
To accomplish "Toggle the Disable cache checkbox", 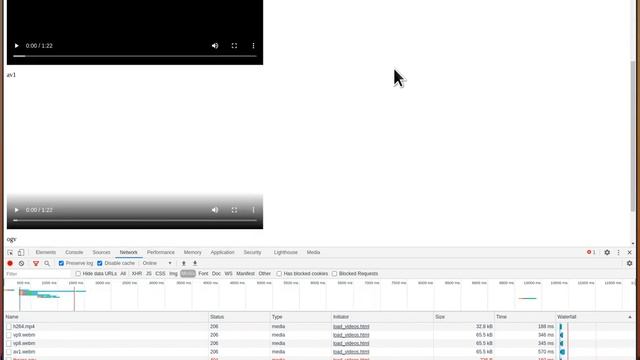I will [100, 263].
